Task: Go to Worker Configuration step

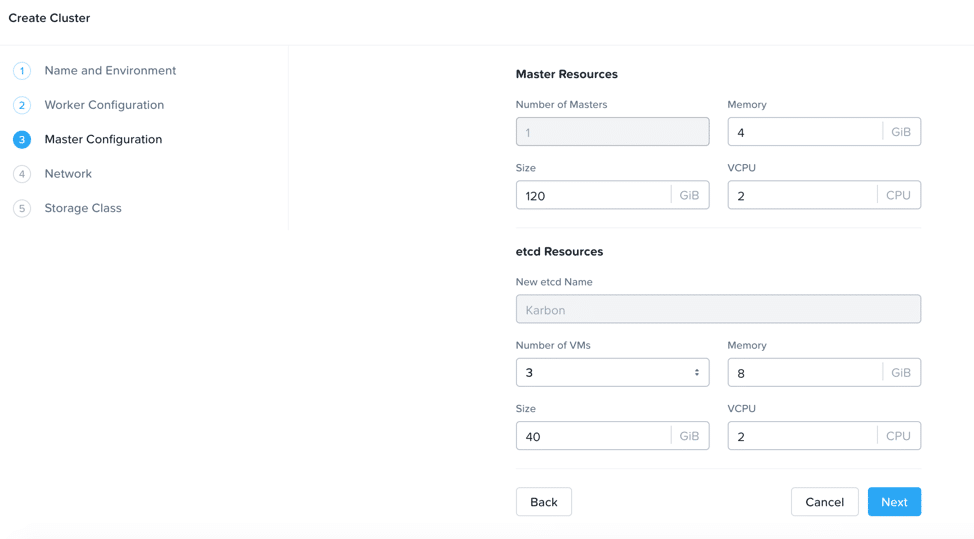Action: click(x=104, y=105)
